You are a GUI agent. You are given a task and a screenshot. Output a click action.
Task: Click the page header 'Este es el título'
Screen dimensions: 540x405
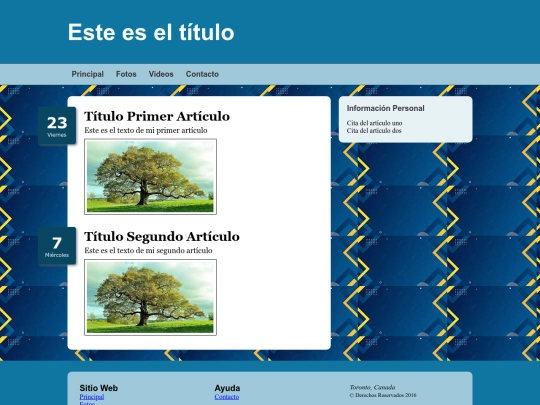pyautogui.click(x=151, y=32)
